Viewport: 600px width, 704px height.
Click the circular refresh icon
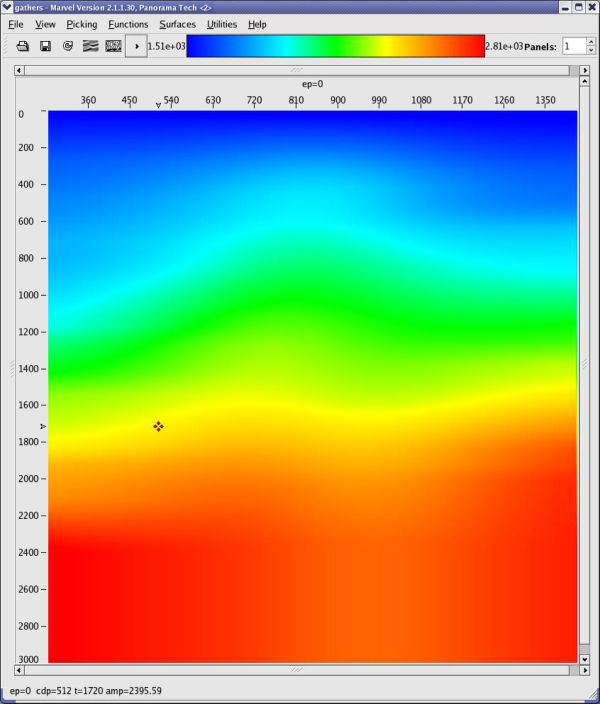click(x=68, y=46)
